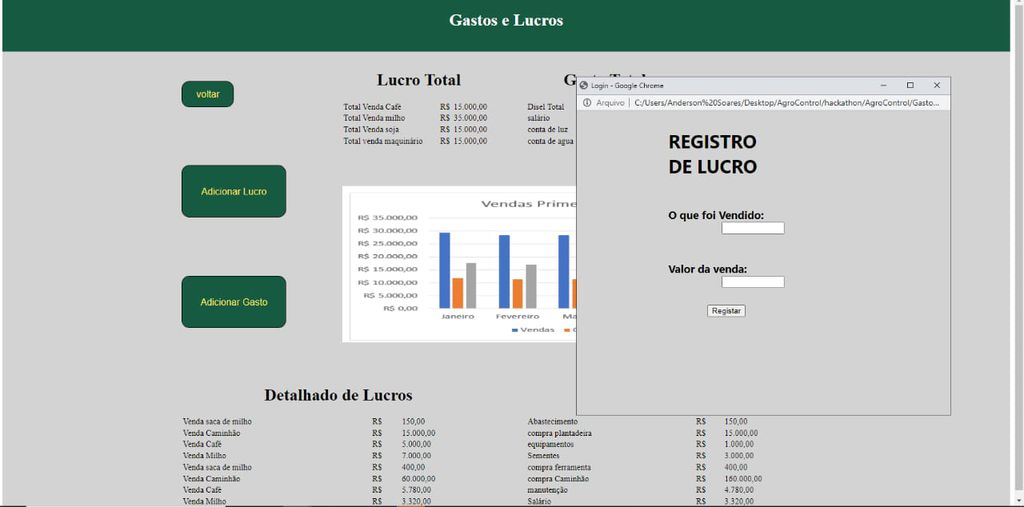
Task: Click the 'REGISTRO DE LUCRO' popup heading
Action: pyautogui.click(x=712, y=154)
